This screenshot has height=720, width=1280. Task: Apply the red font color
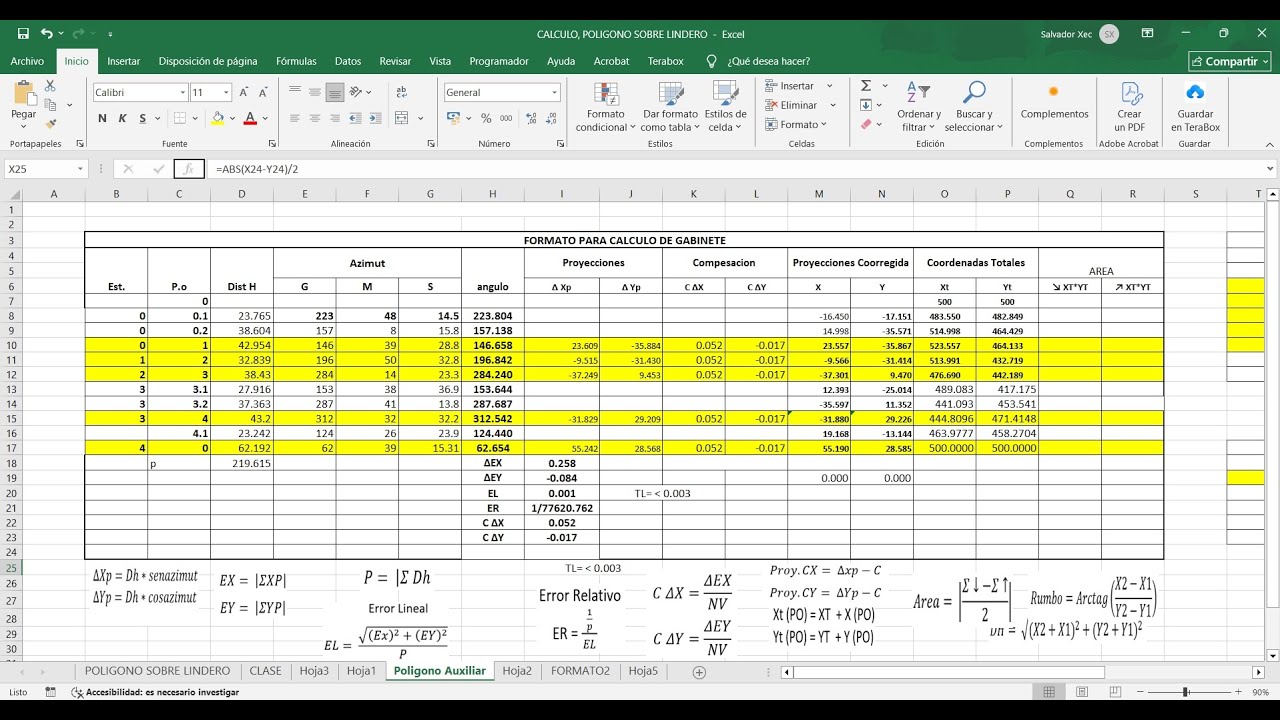(250, 118)
